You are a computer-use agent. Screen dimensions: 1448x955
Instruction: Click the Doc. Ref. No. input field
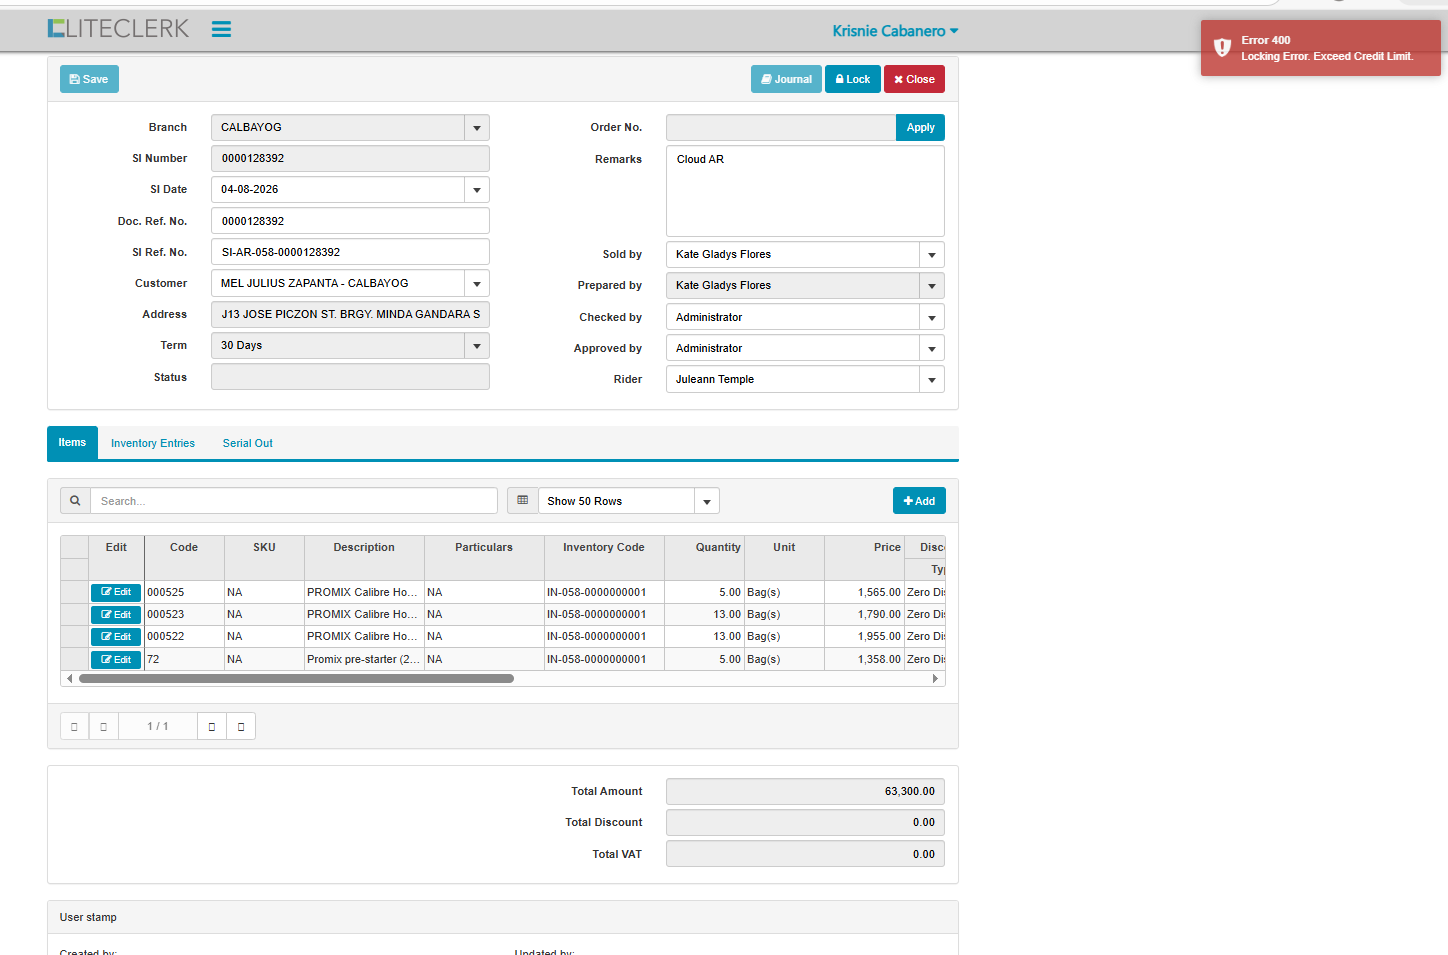[350, 221]
